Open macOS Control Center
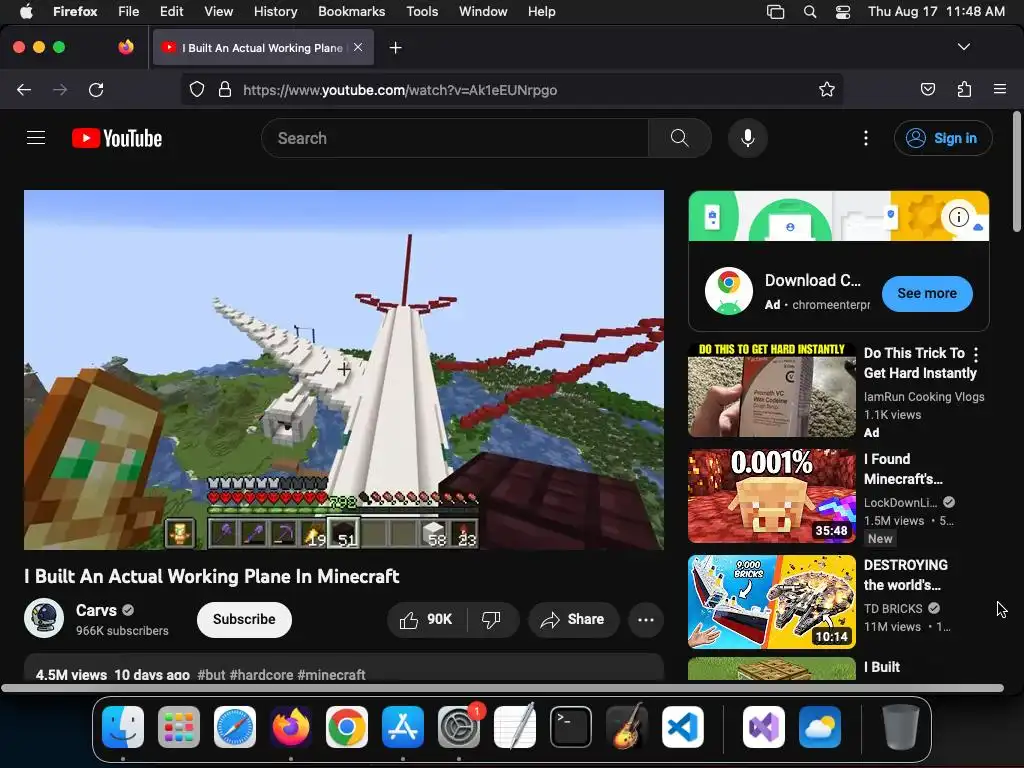Image resolution: width=1024 pixels, height=768 pixels. [x=842, y=12]
